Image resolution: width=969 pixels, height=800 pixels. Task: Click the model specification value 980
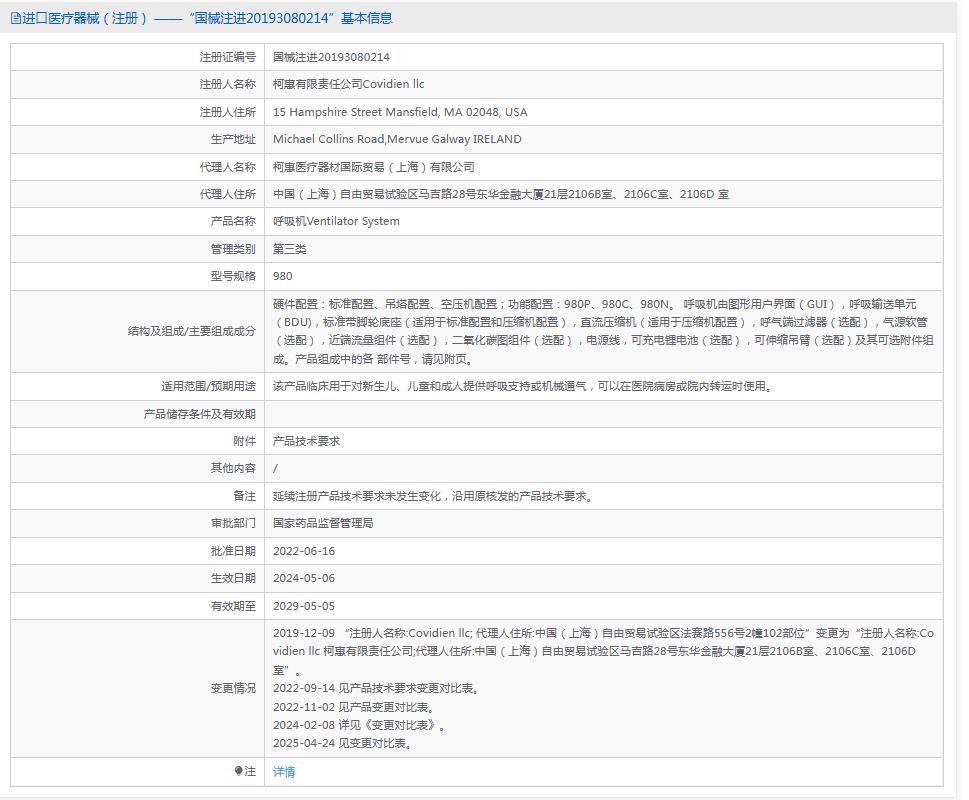click(283, 276)
